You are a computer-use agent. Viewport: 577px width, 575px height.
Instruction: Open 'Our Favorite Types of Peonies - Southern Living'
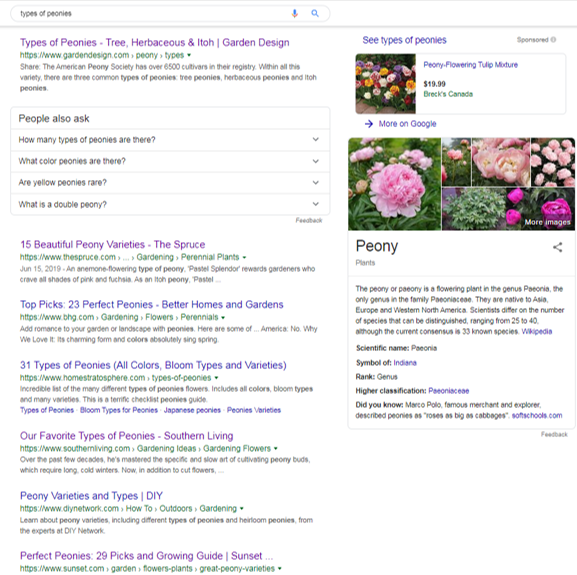point(127,436)
